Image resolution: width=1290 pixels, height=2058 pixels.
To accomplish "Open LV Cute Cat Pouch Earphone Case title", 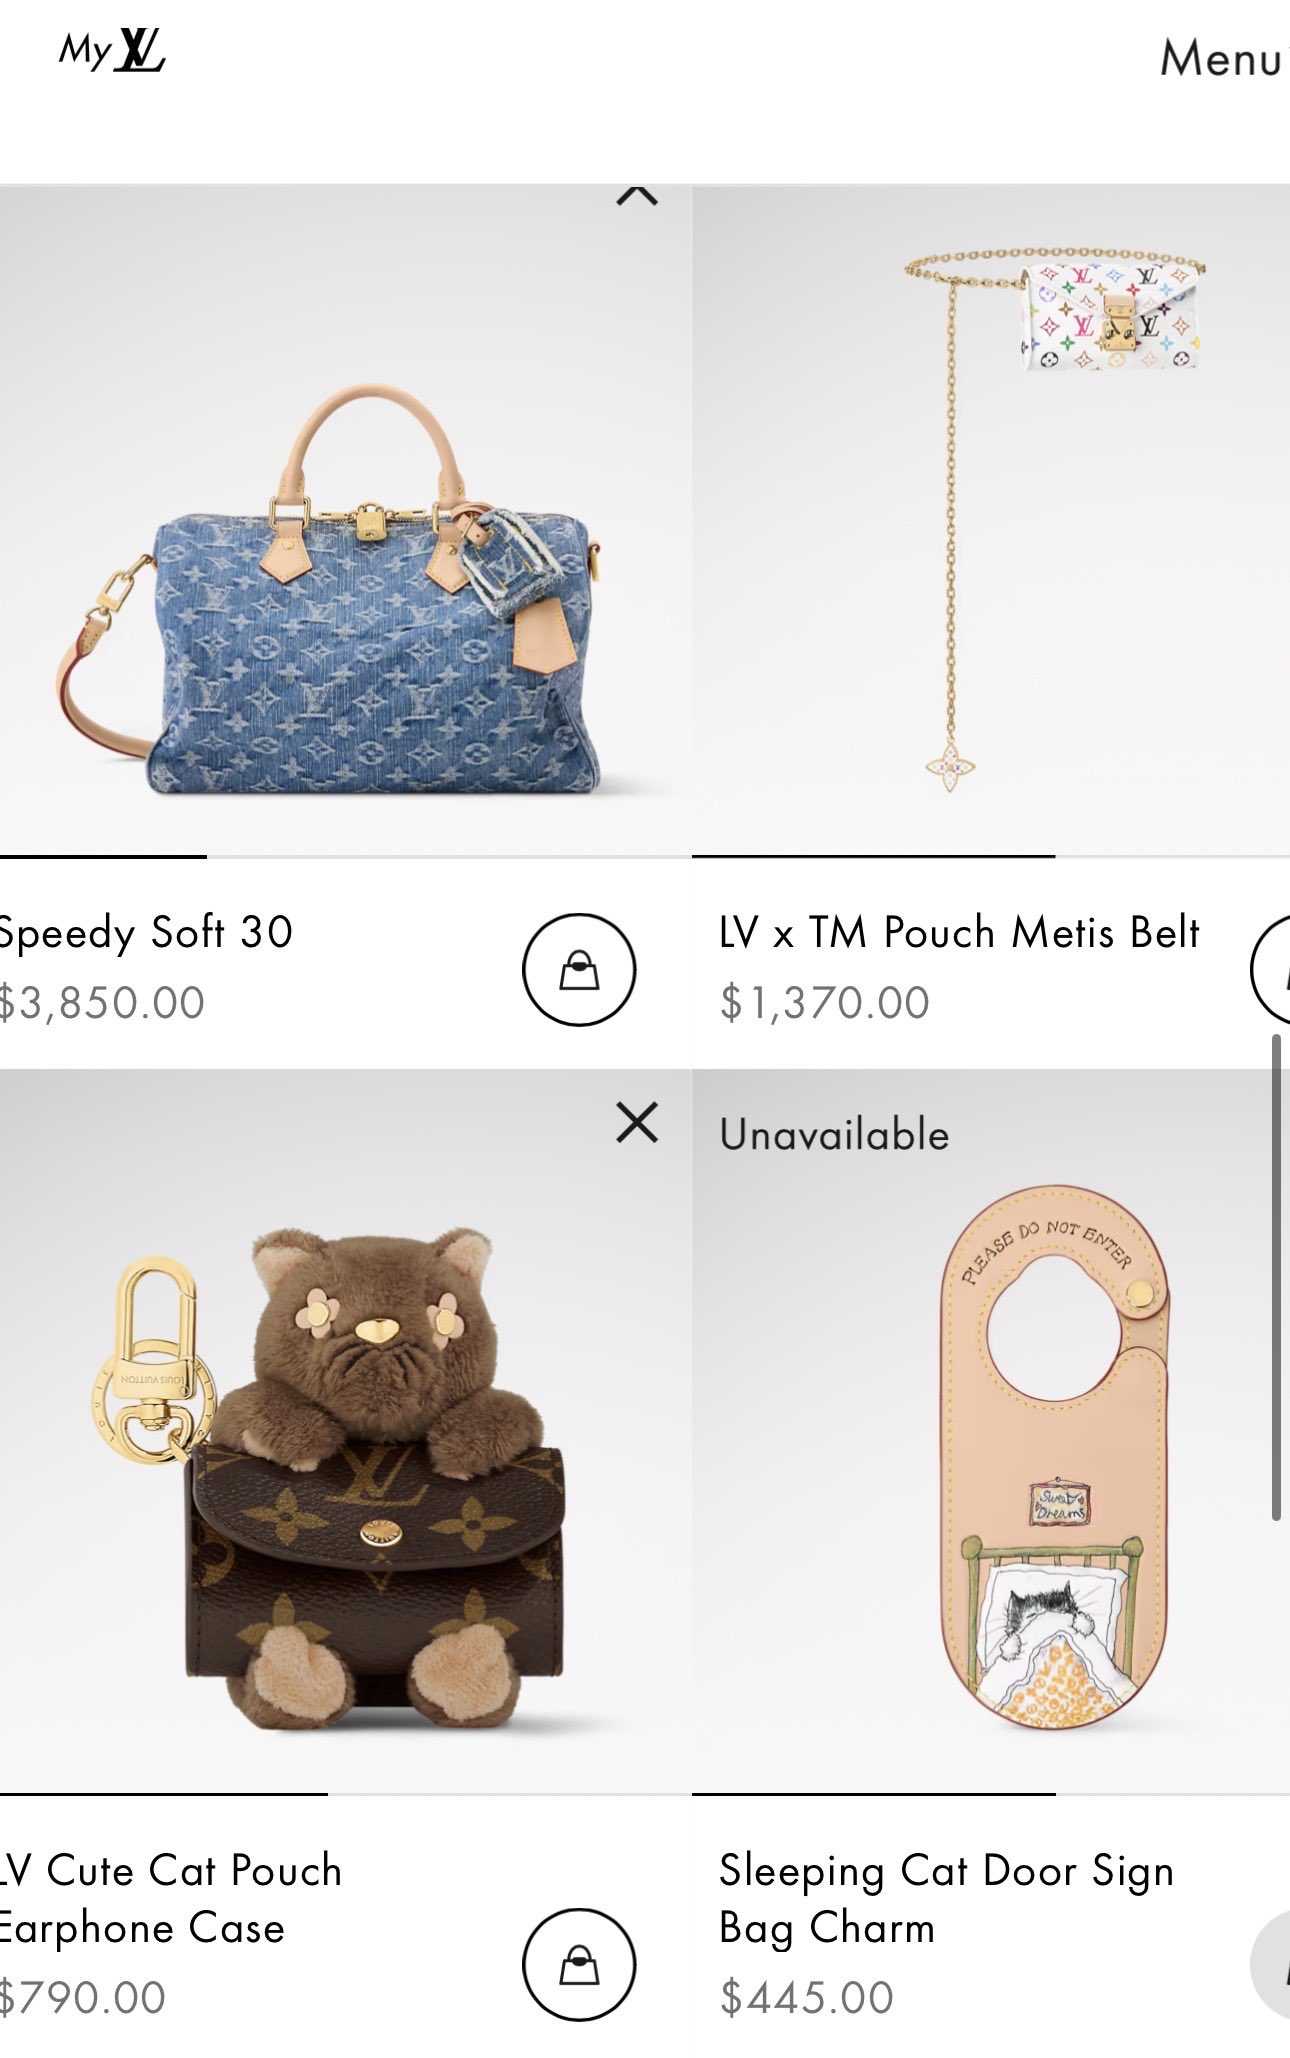I will click(171, 1898).
